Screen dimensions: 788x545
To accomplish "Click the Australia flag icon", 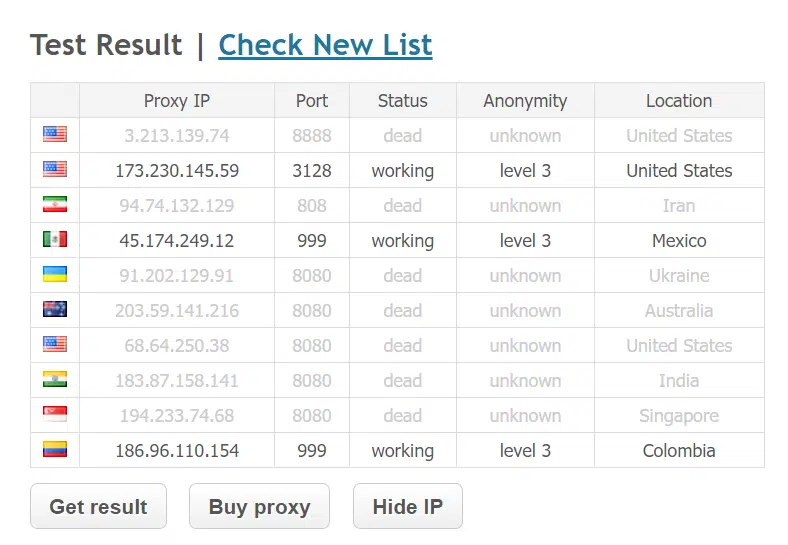I will coord(55,309).
